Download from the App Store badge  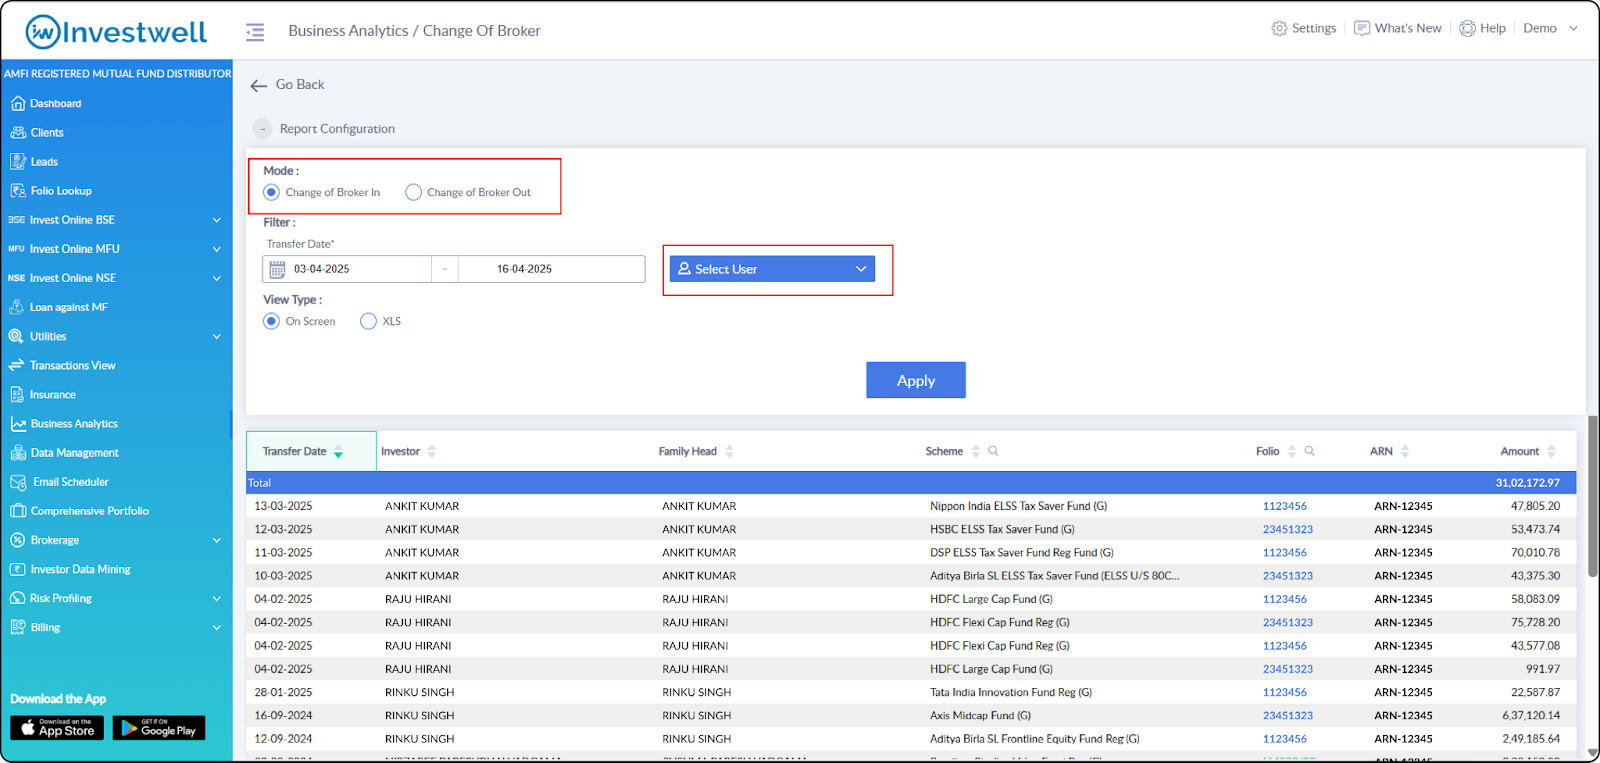pos(57,728)
